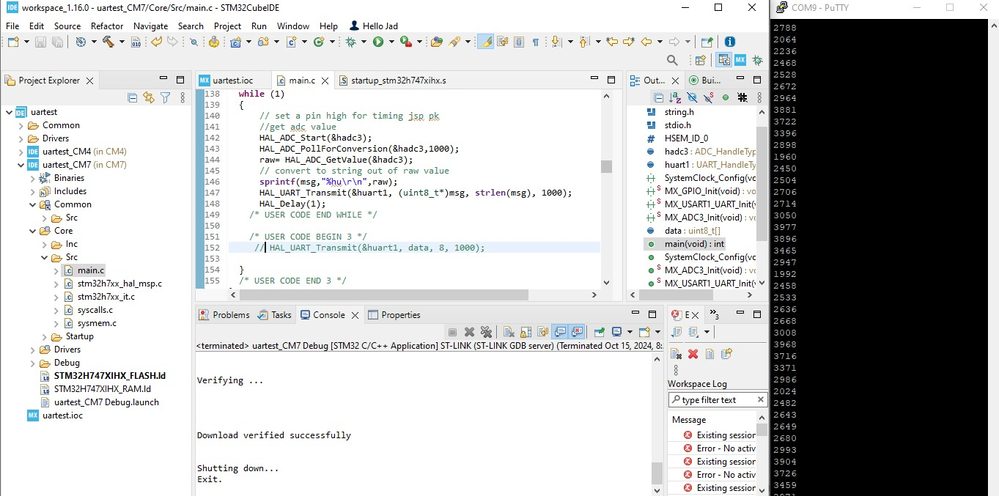The image size is (999, 496).
Task: Click the console vertical scrollbar thumb
Action: click(x=657, y=472)
